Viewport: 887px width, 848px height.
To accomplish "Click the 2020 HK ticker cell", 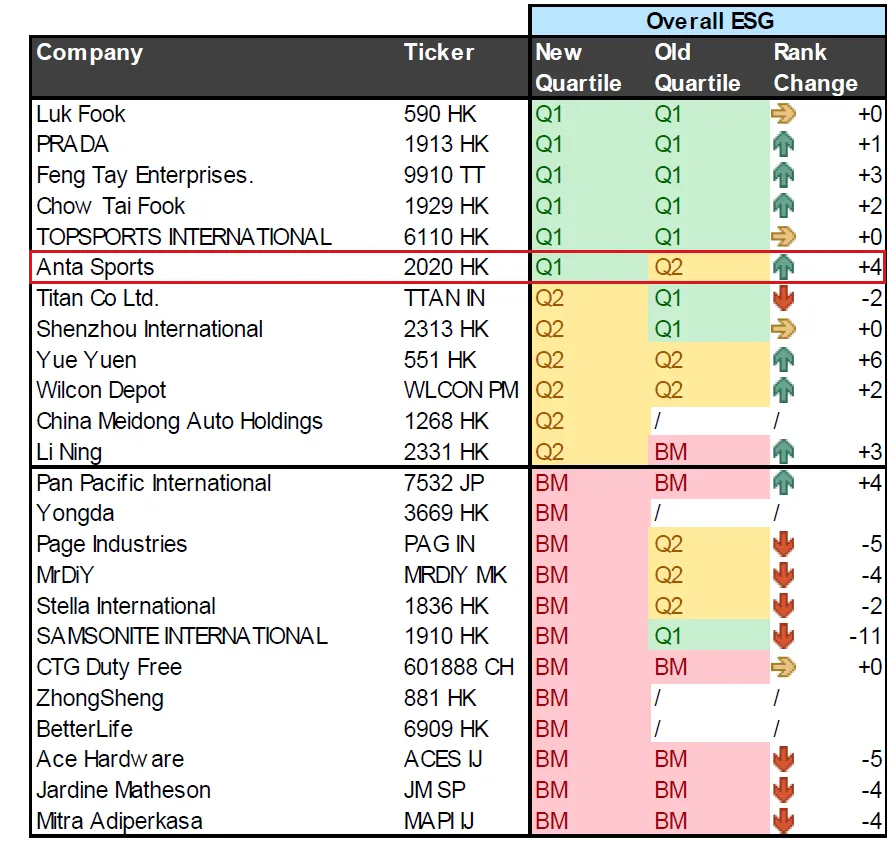I will [446, 268].
